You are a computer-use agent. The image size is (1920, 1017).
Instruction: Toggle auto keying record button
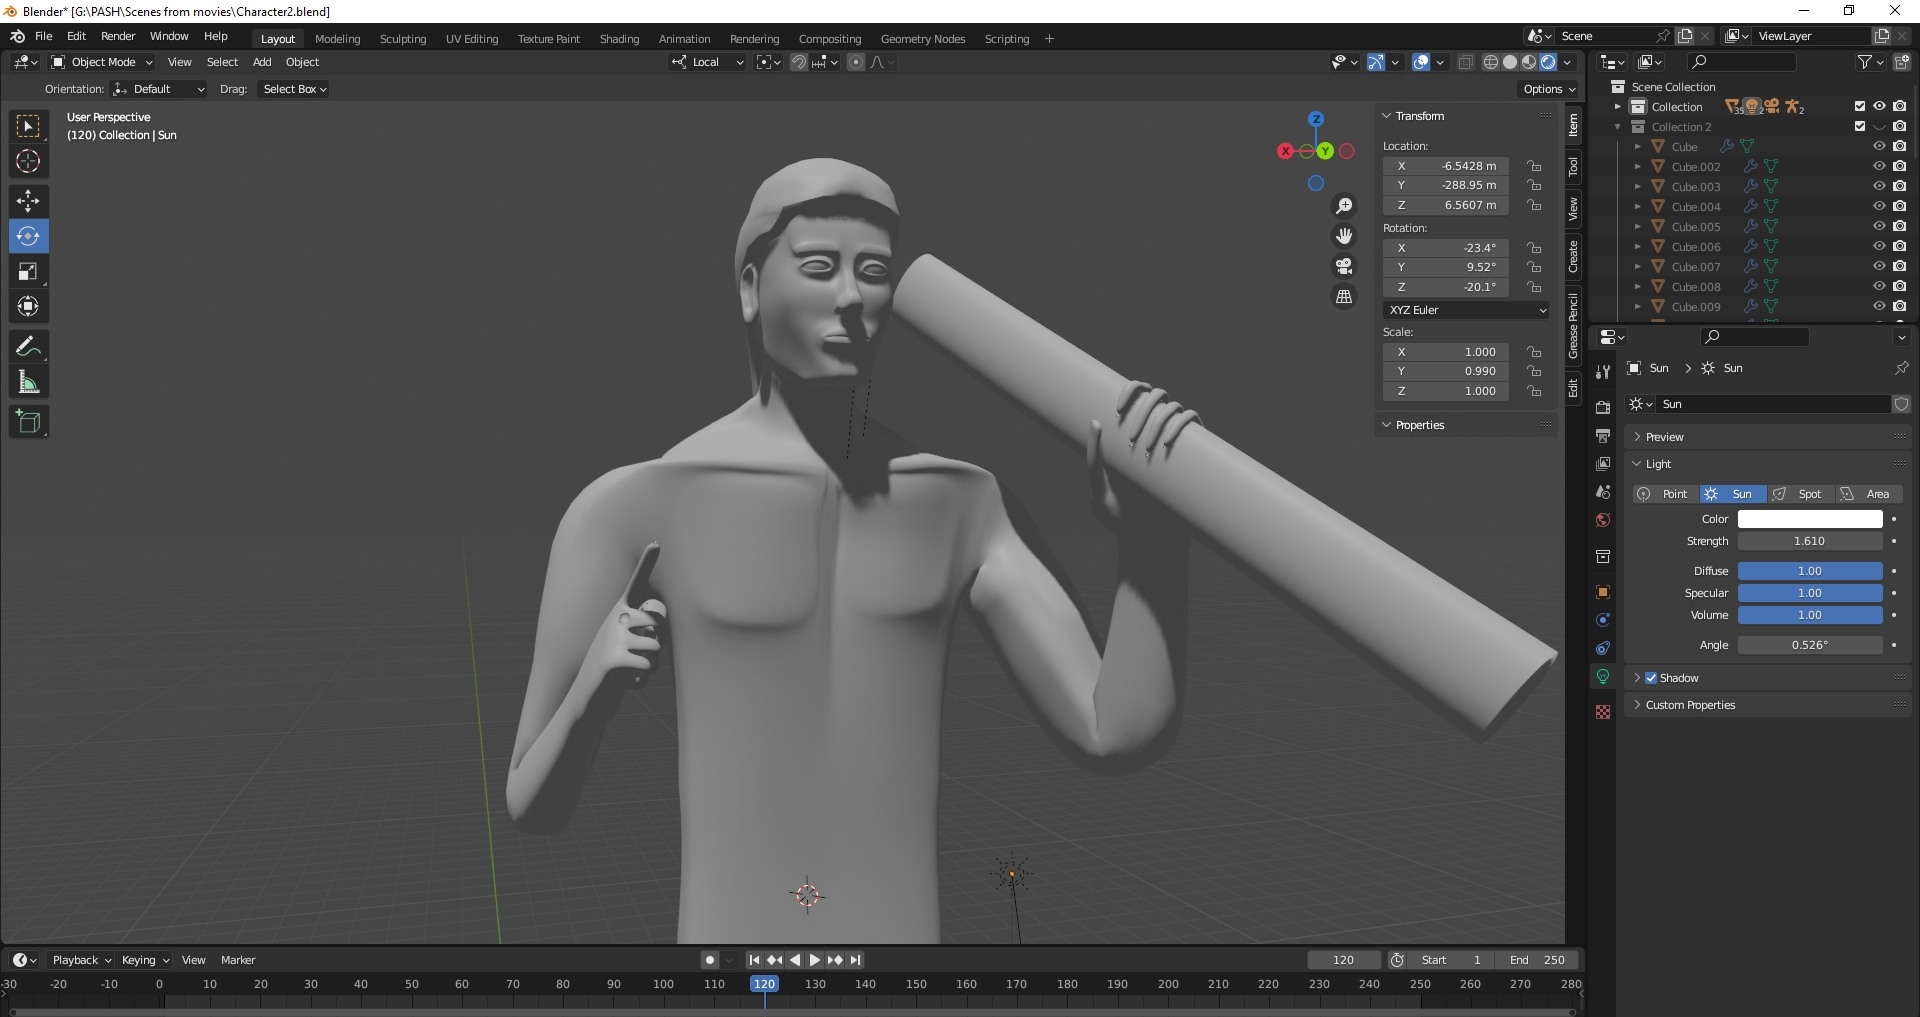coord(709,960)
